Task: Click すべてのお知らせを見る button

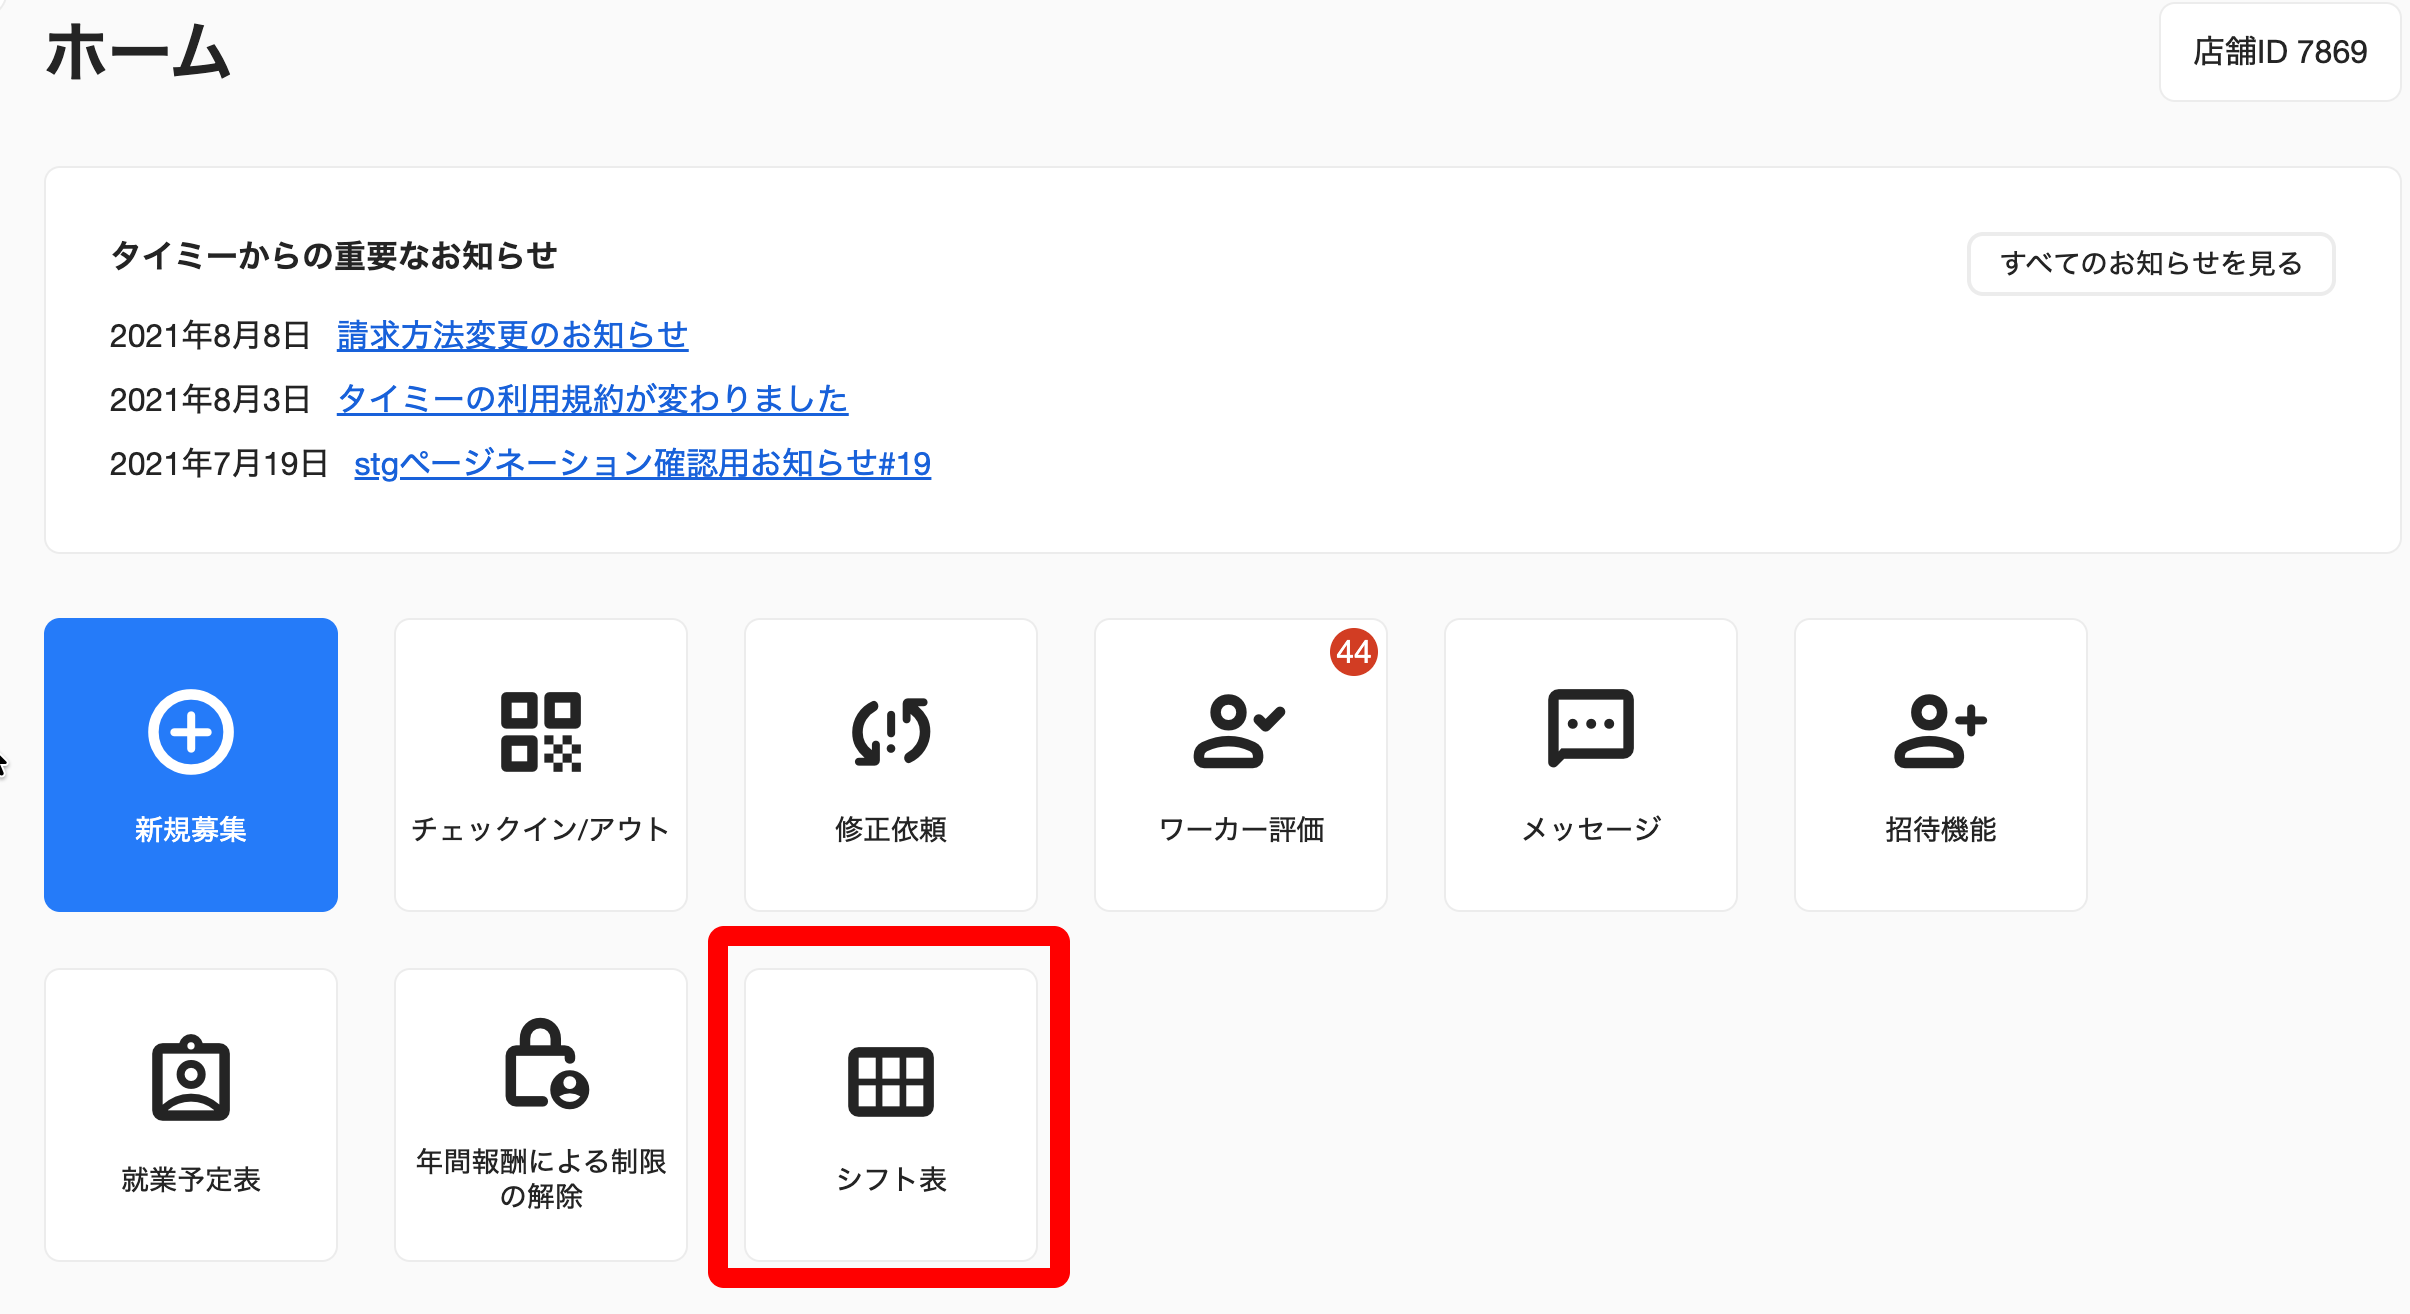Action: click(x=2151, y=264)
